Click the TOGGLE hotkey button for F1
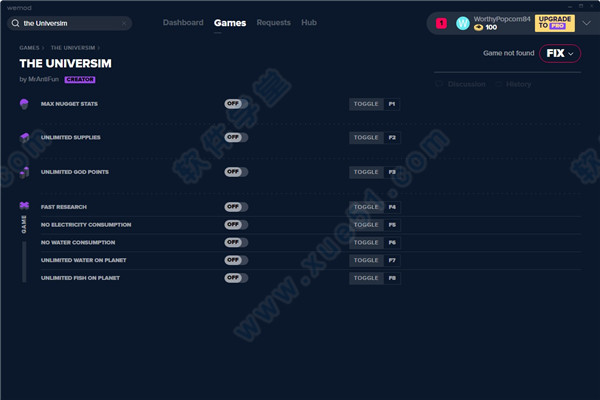 [x=366, y=104]
